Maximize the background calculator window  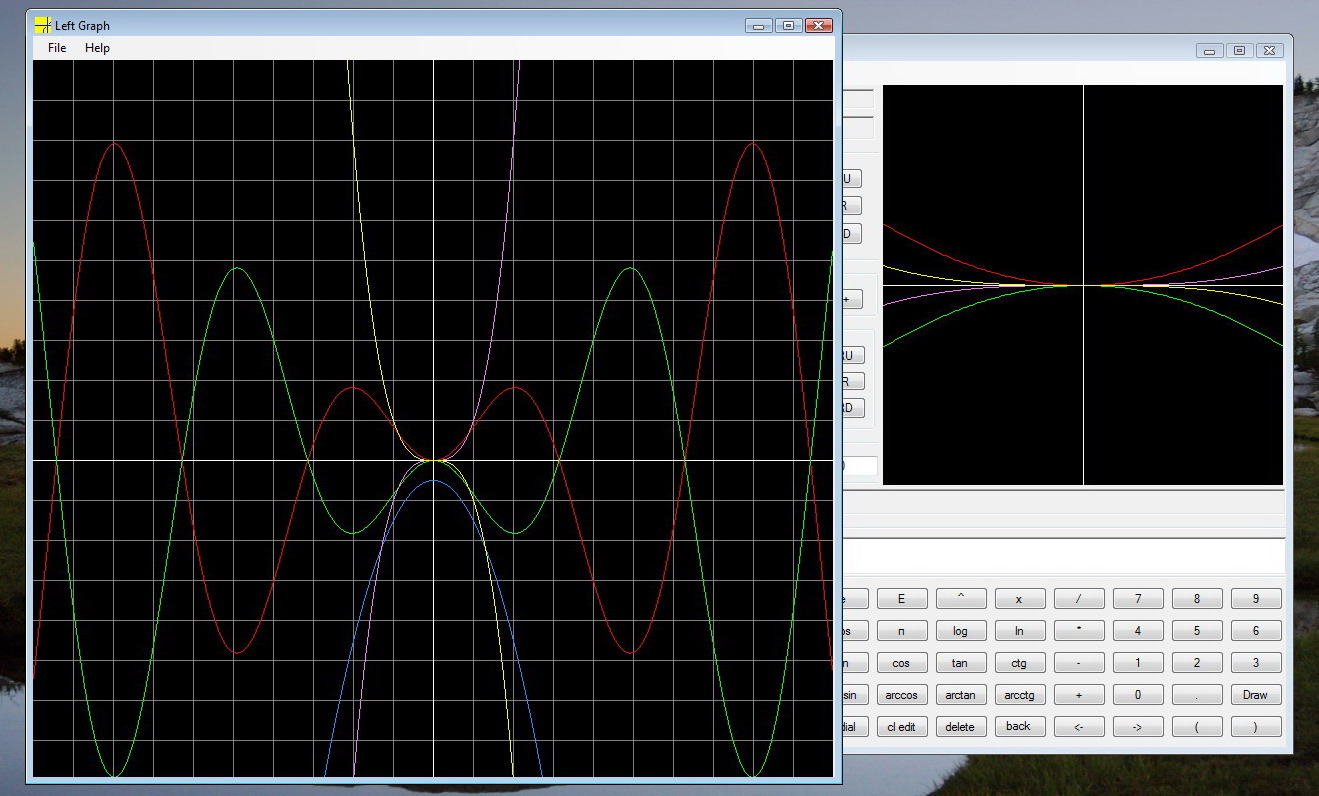point(1239,50)
